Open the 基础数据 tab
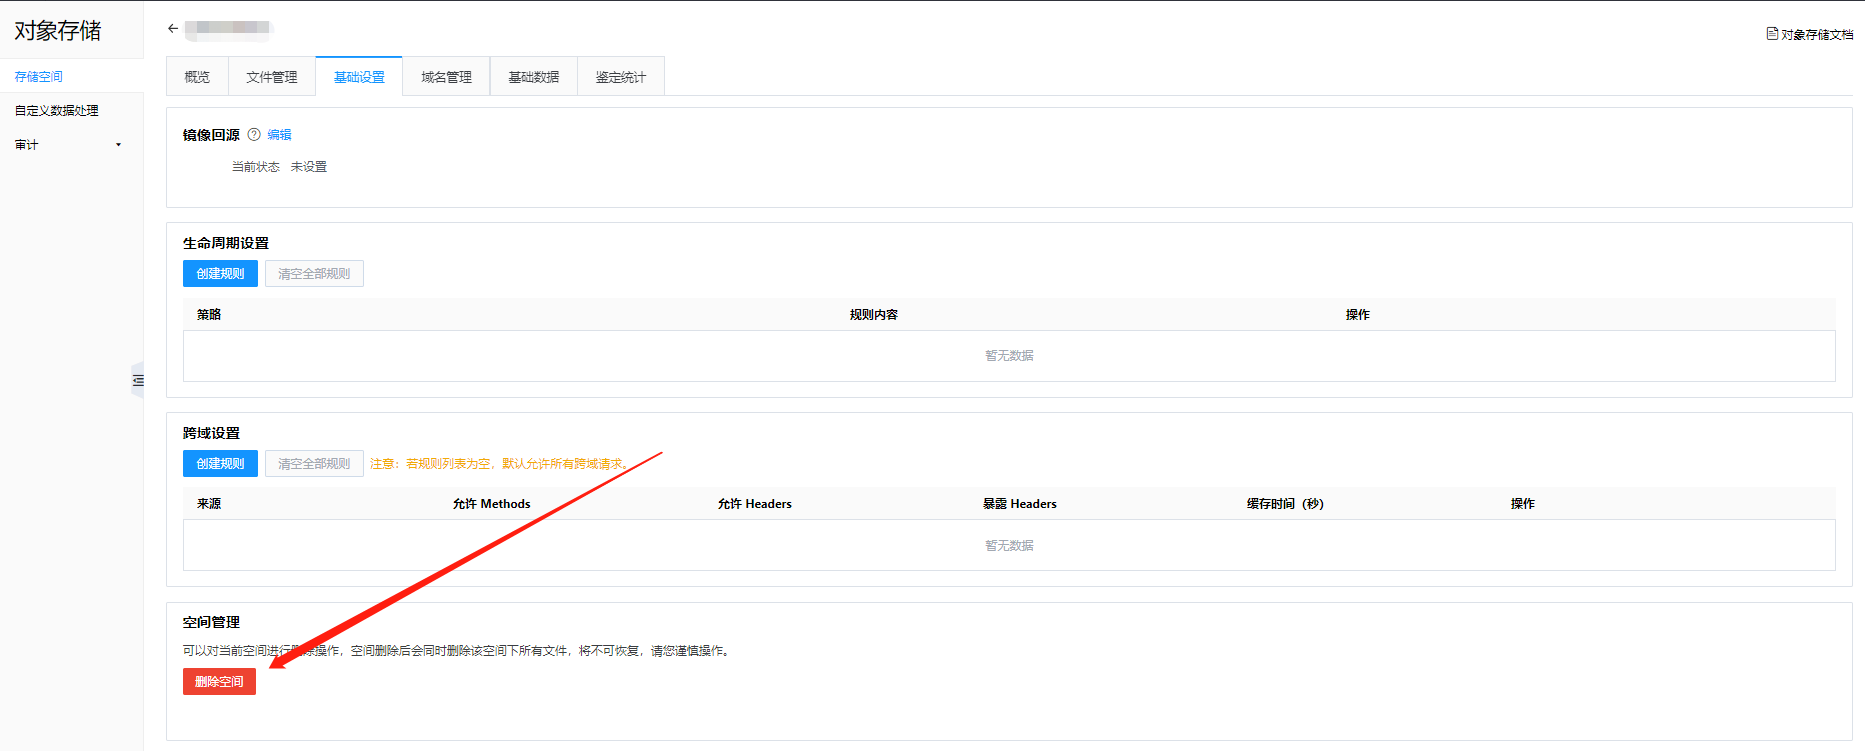Viewport: 1865px width, 751px height. (533, 77)
